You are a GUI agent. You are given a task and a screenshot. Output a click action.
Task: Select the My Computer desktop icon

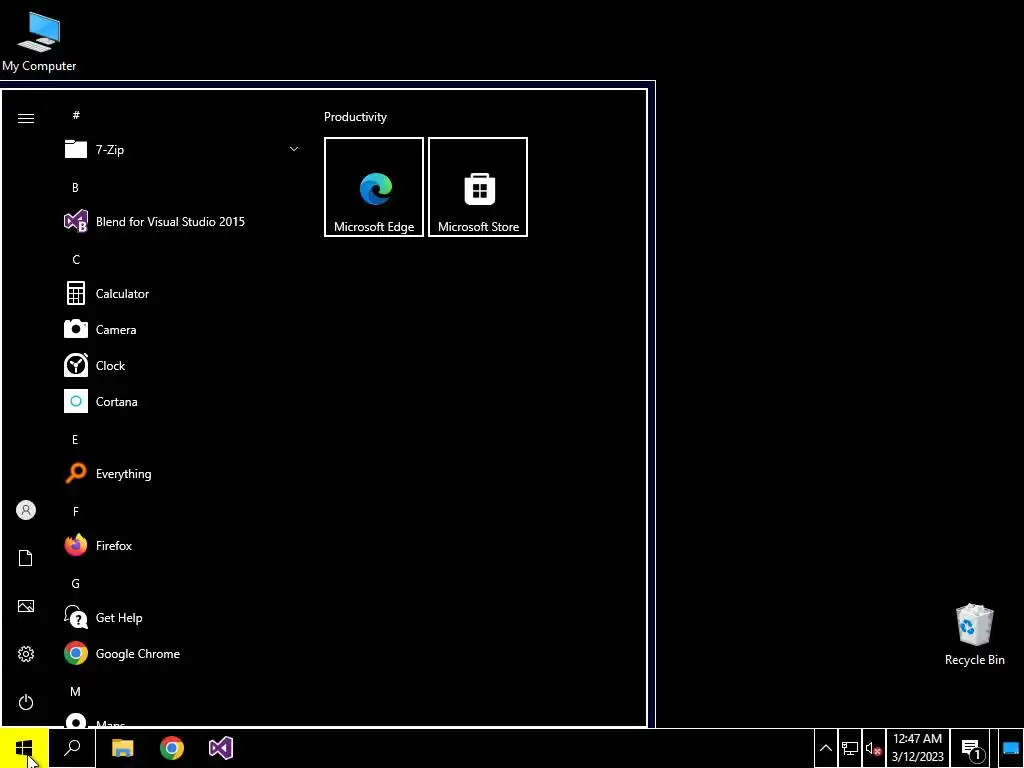coord(39,40)
